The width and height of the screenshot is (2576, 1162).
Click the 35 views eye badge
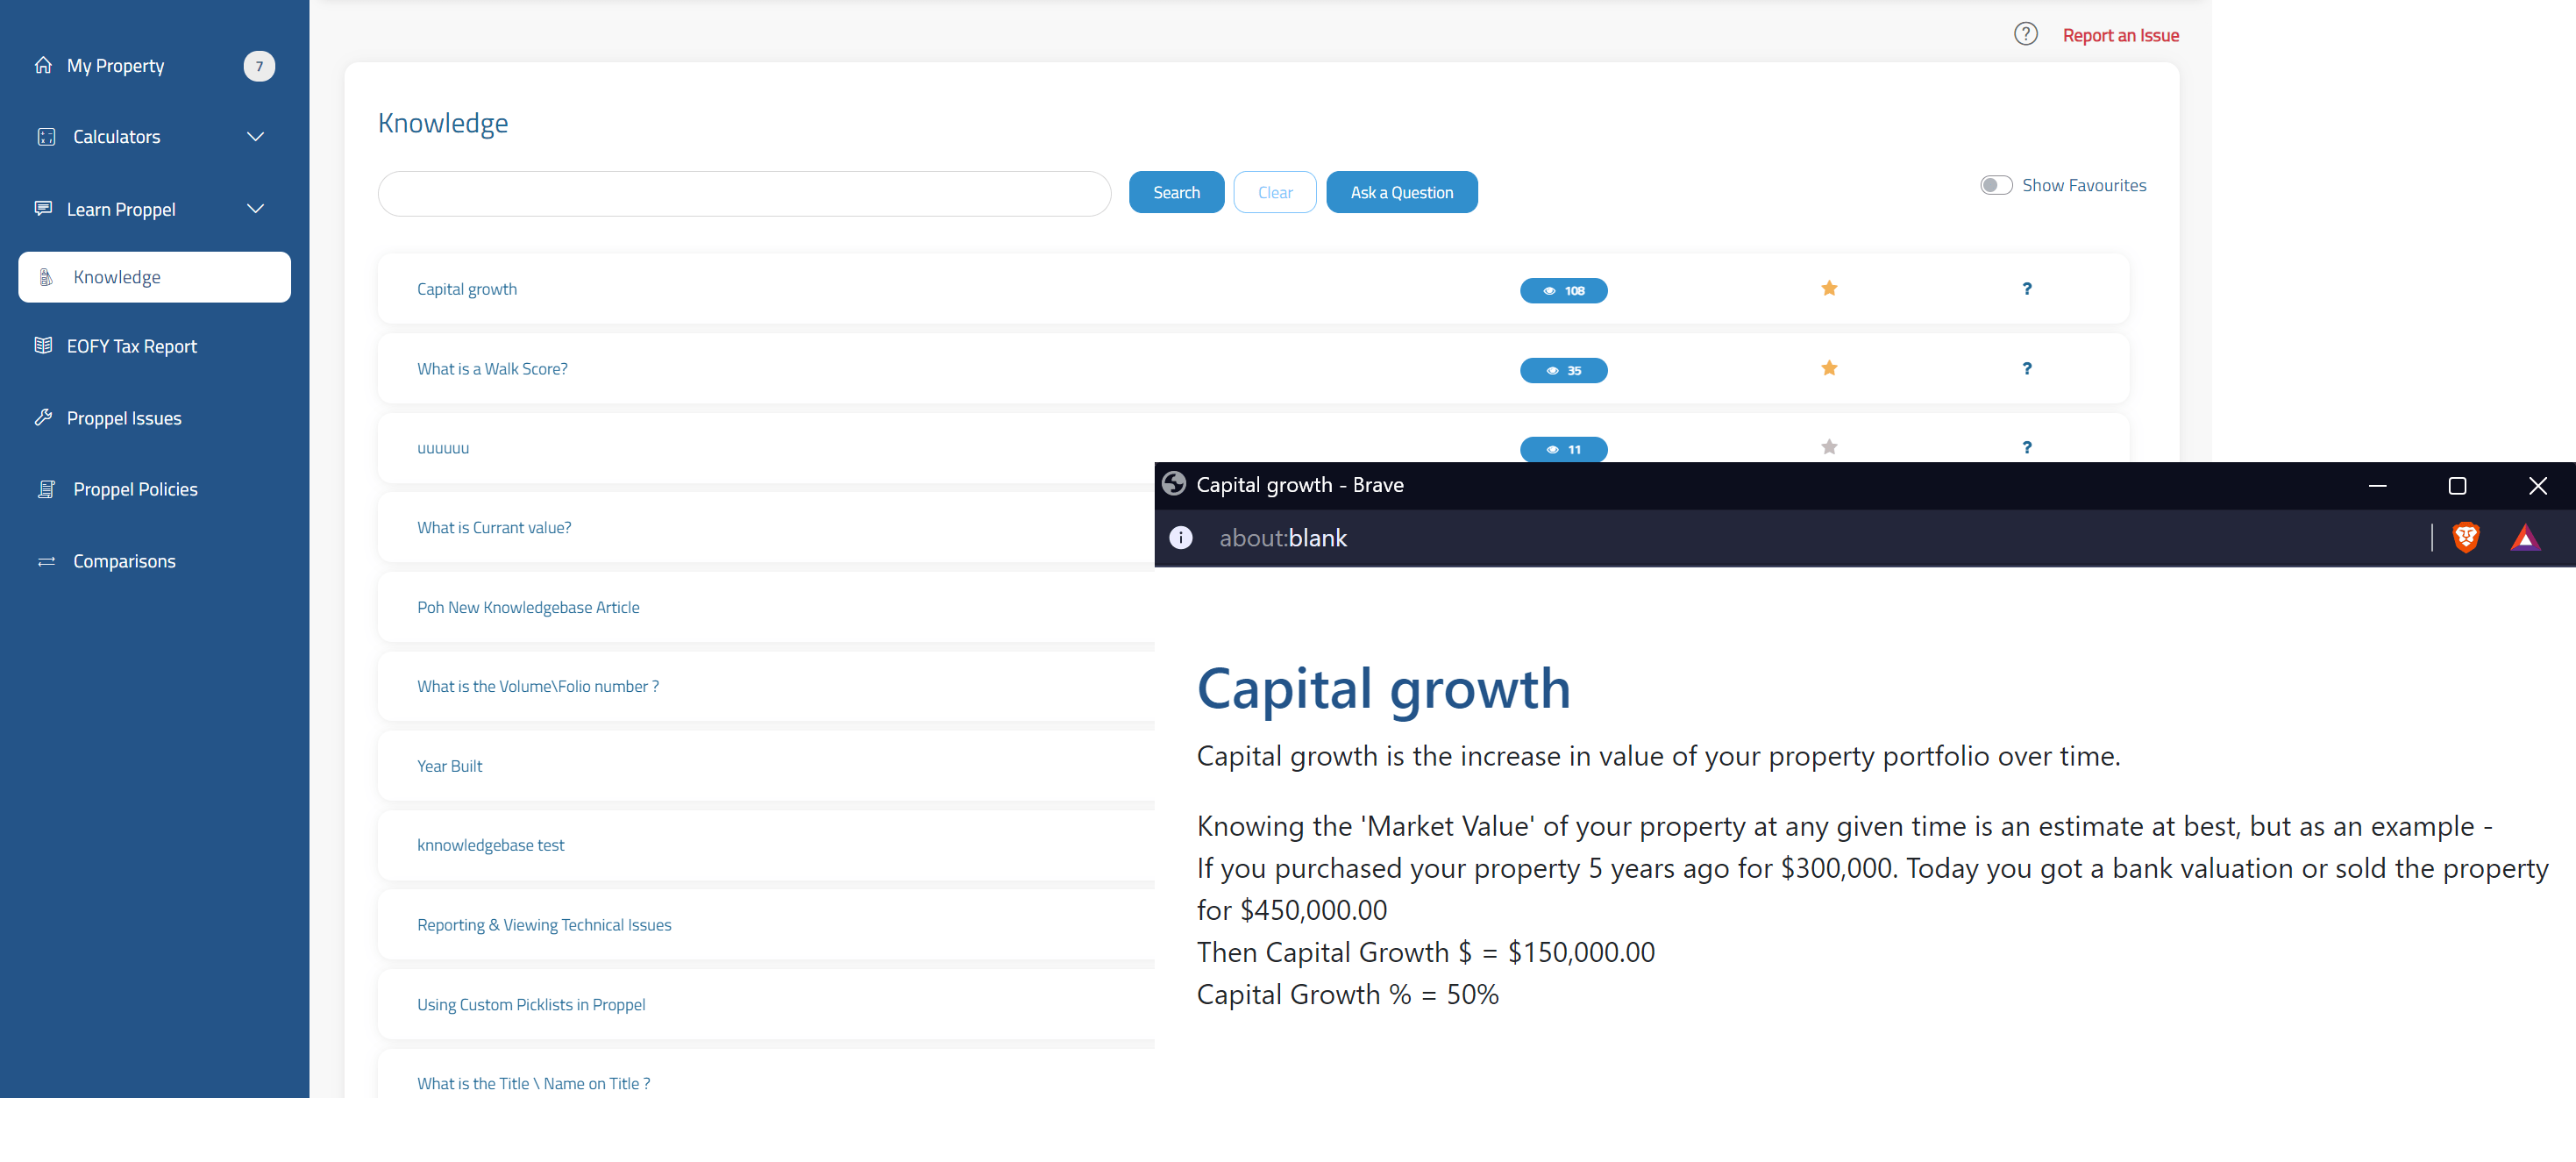1563,371
